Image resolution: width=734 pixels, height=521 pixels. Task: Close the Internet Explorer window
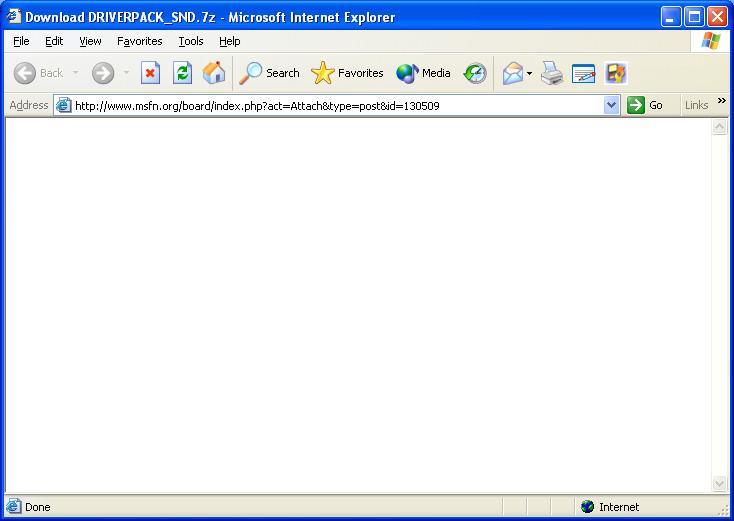click(717, 17)
